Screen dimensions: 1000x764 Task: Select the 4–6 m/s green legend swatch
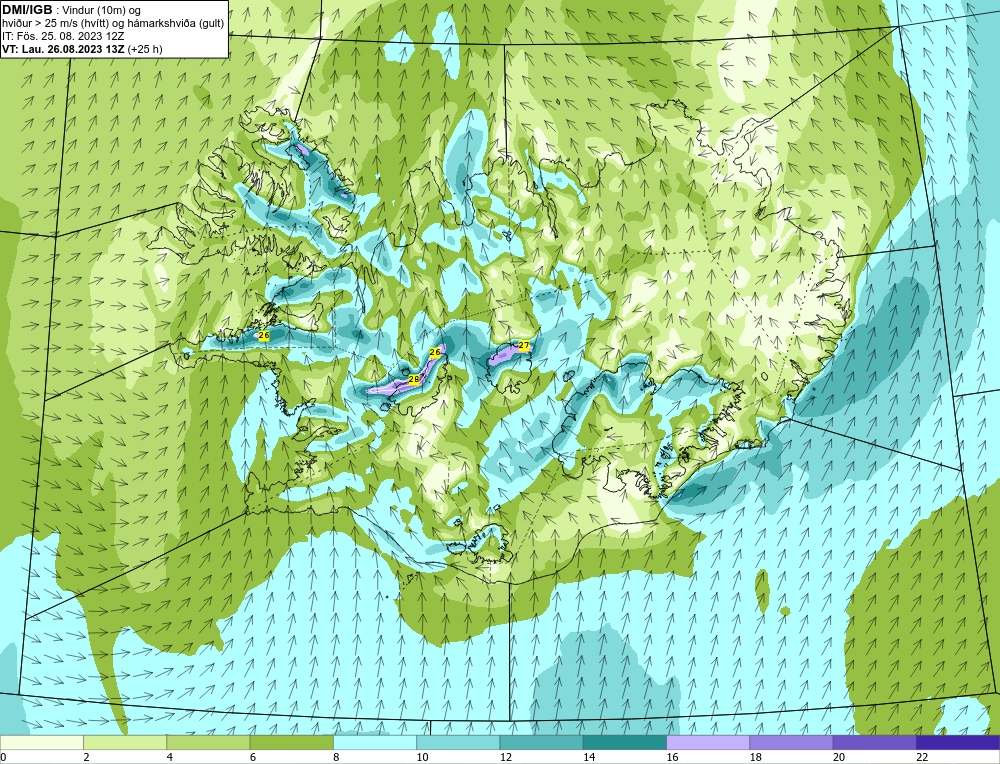[209, 742]
